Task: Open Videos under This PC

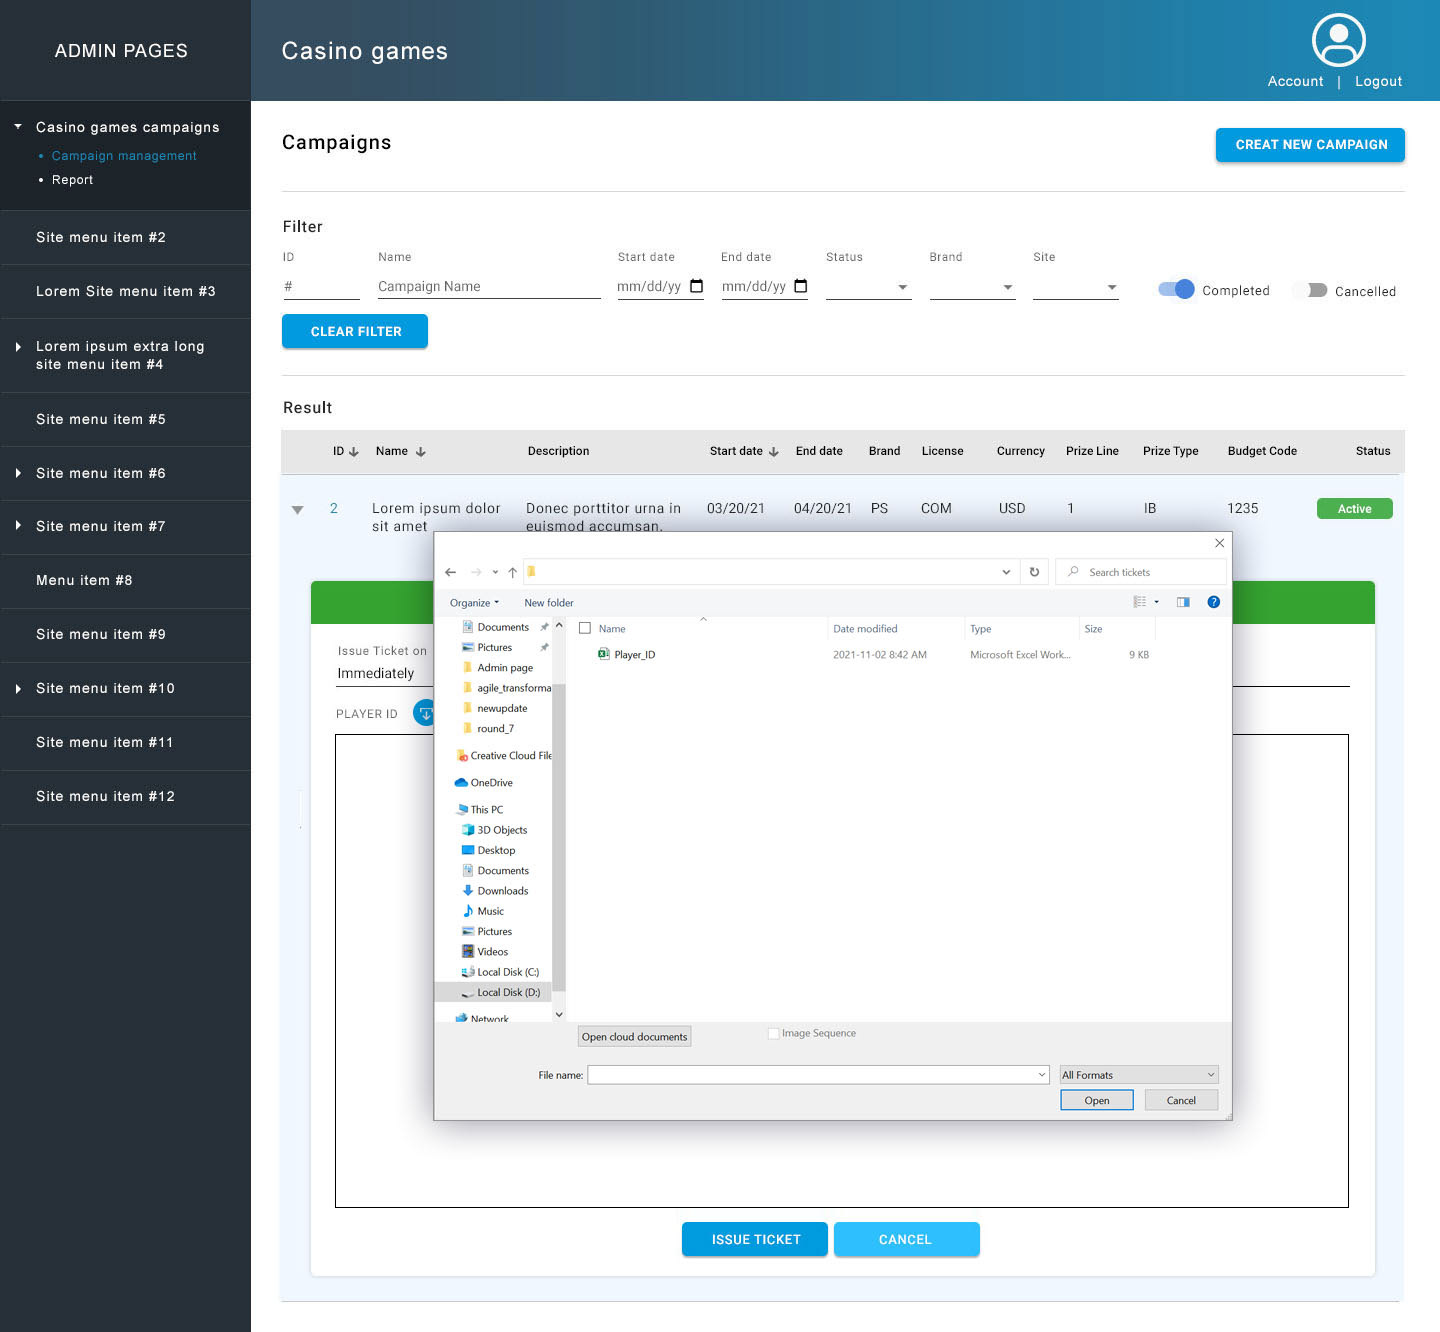Action: click(x=485, y=951)
